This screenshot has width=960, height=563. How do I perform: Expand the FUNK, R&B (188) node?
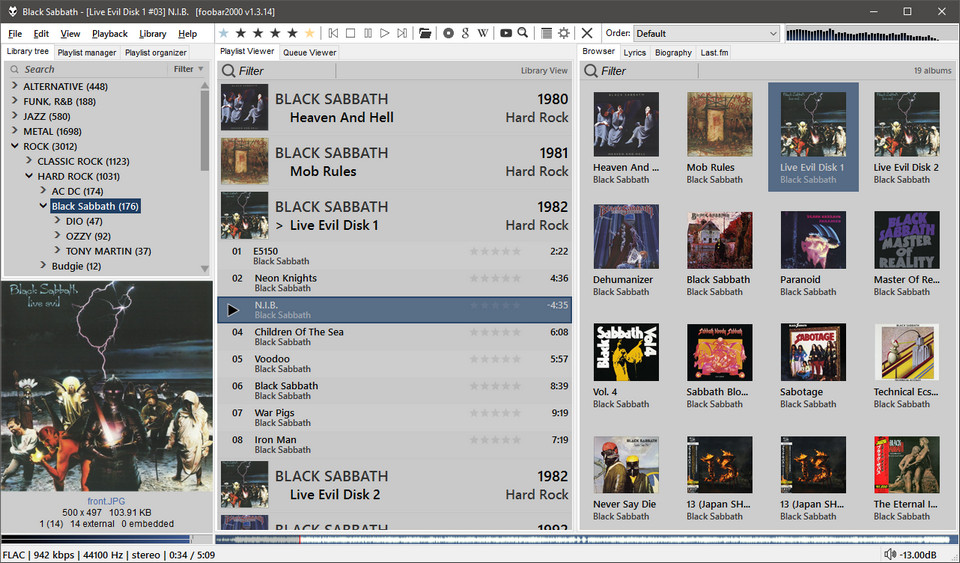(x=15, y=101)
